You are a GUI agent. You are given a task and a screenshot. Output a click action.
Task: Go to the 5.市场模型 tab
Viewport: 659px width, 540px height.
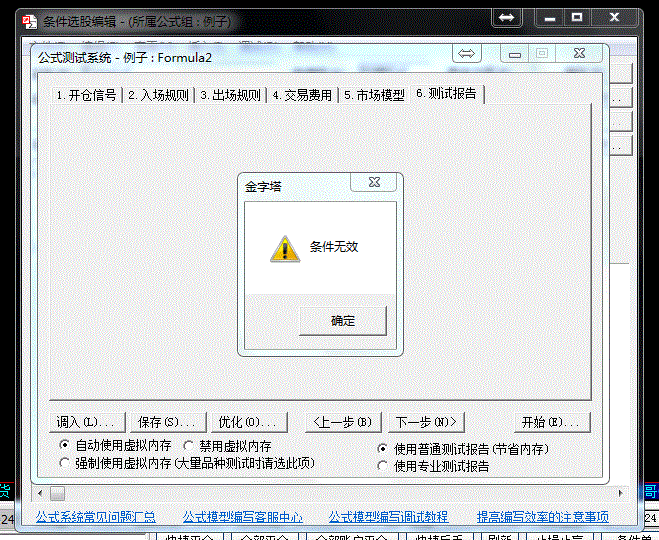pos(374,96)
